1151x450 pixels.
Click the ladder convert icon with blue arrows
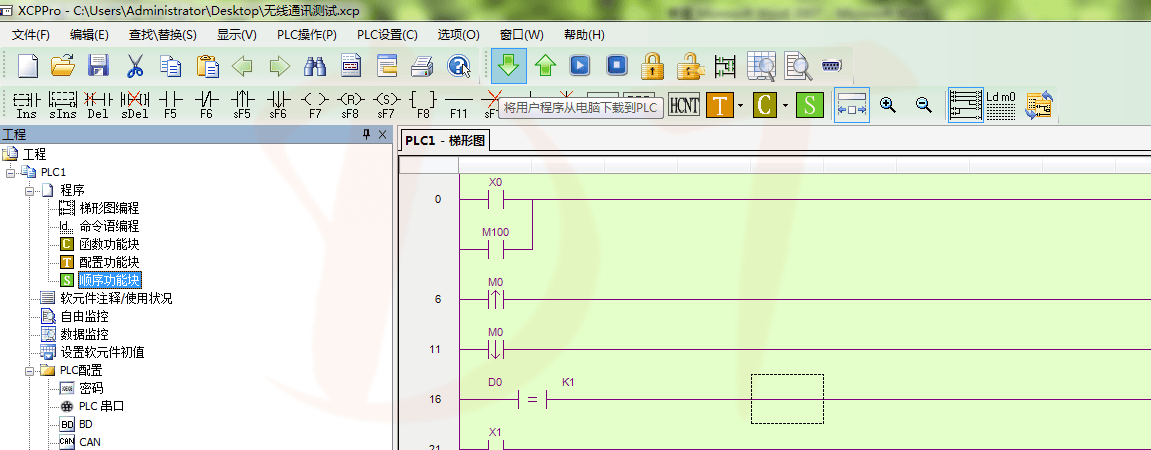tap(1039, 105)
